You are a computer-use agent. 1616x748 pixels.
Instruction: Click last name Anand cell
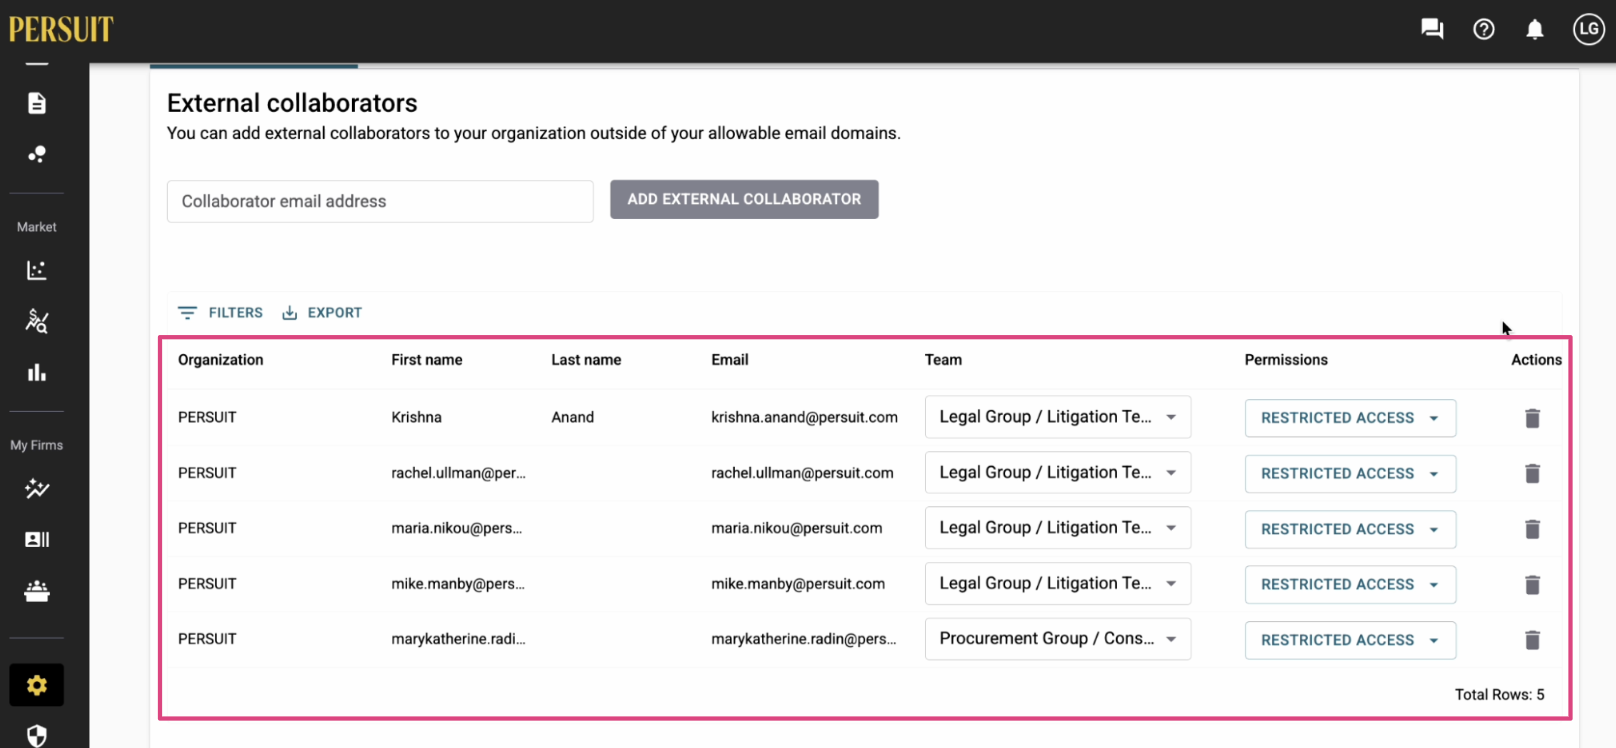(x=573, y=417)
